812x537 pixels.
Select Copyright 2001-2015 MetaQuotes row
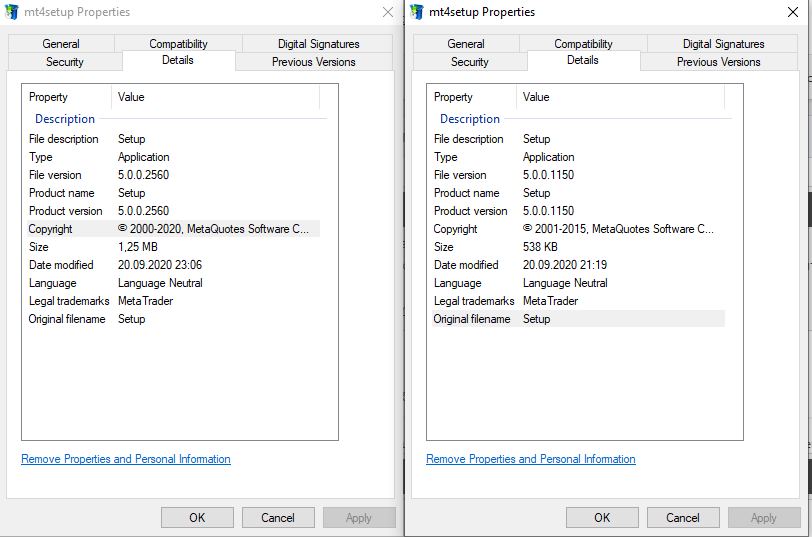pos(578,229)
